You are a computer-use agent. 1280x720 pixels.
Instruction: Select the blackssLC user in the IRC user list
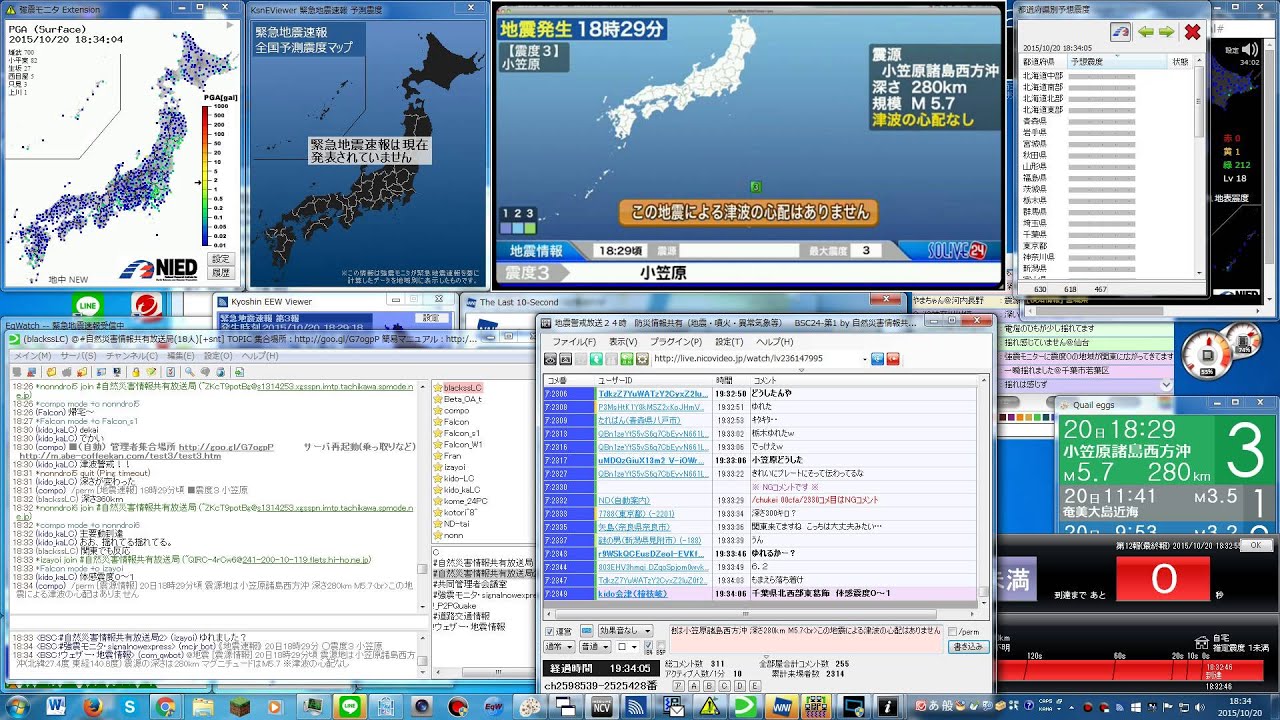462,388
